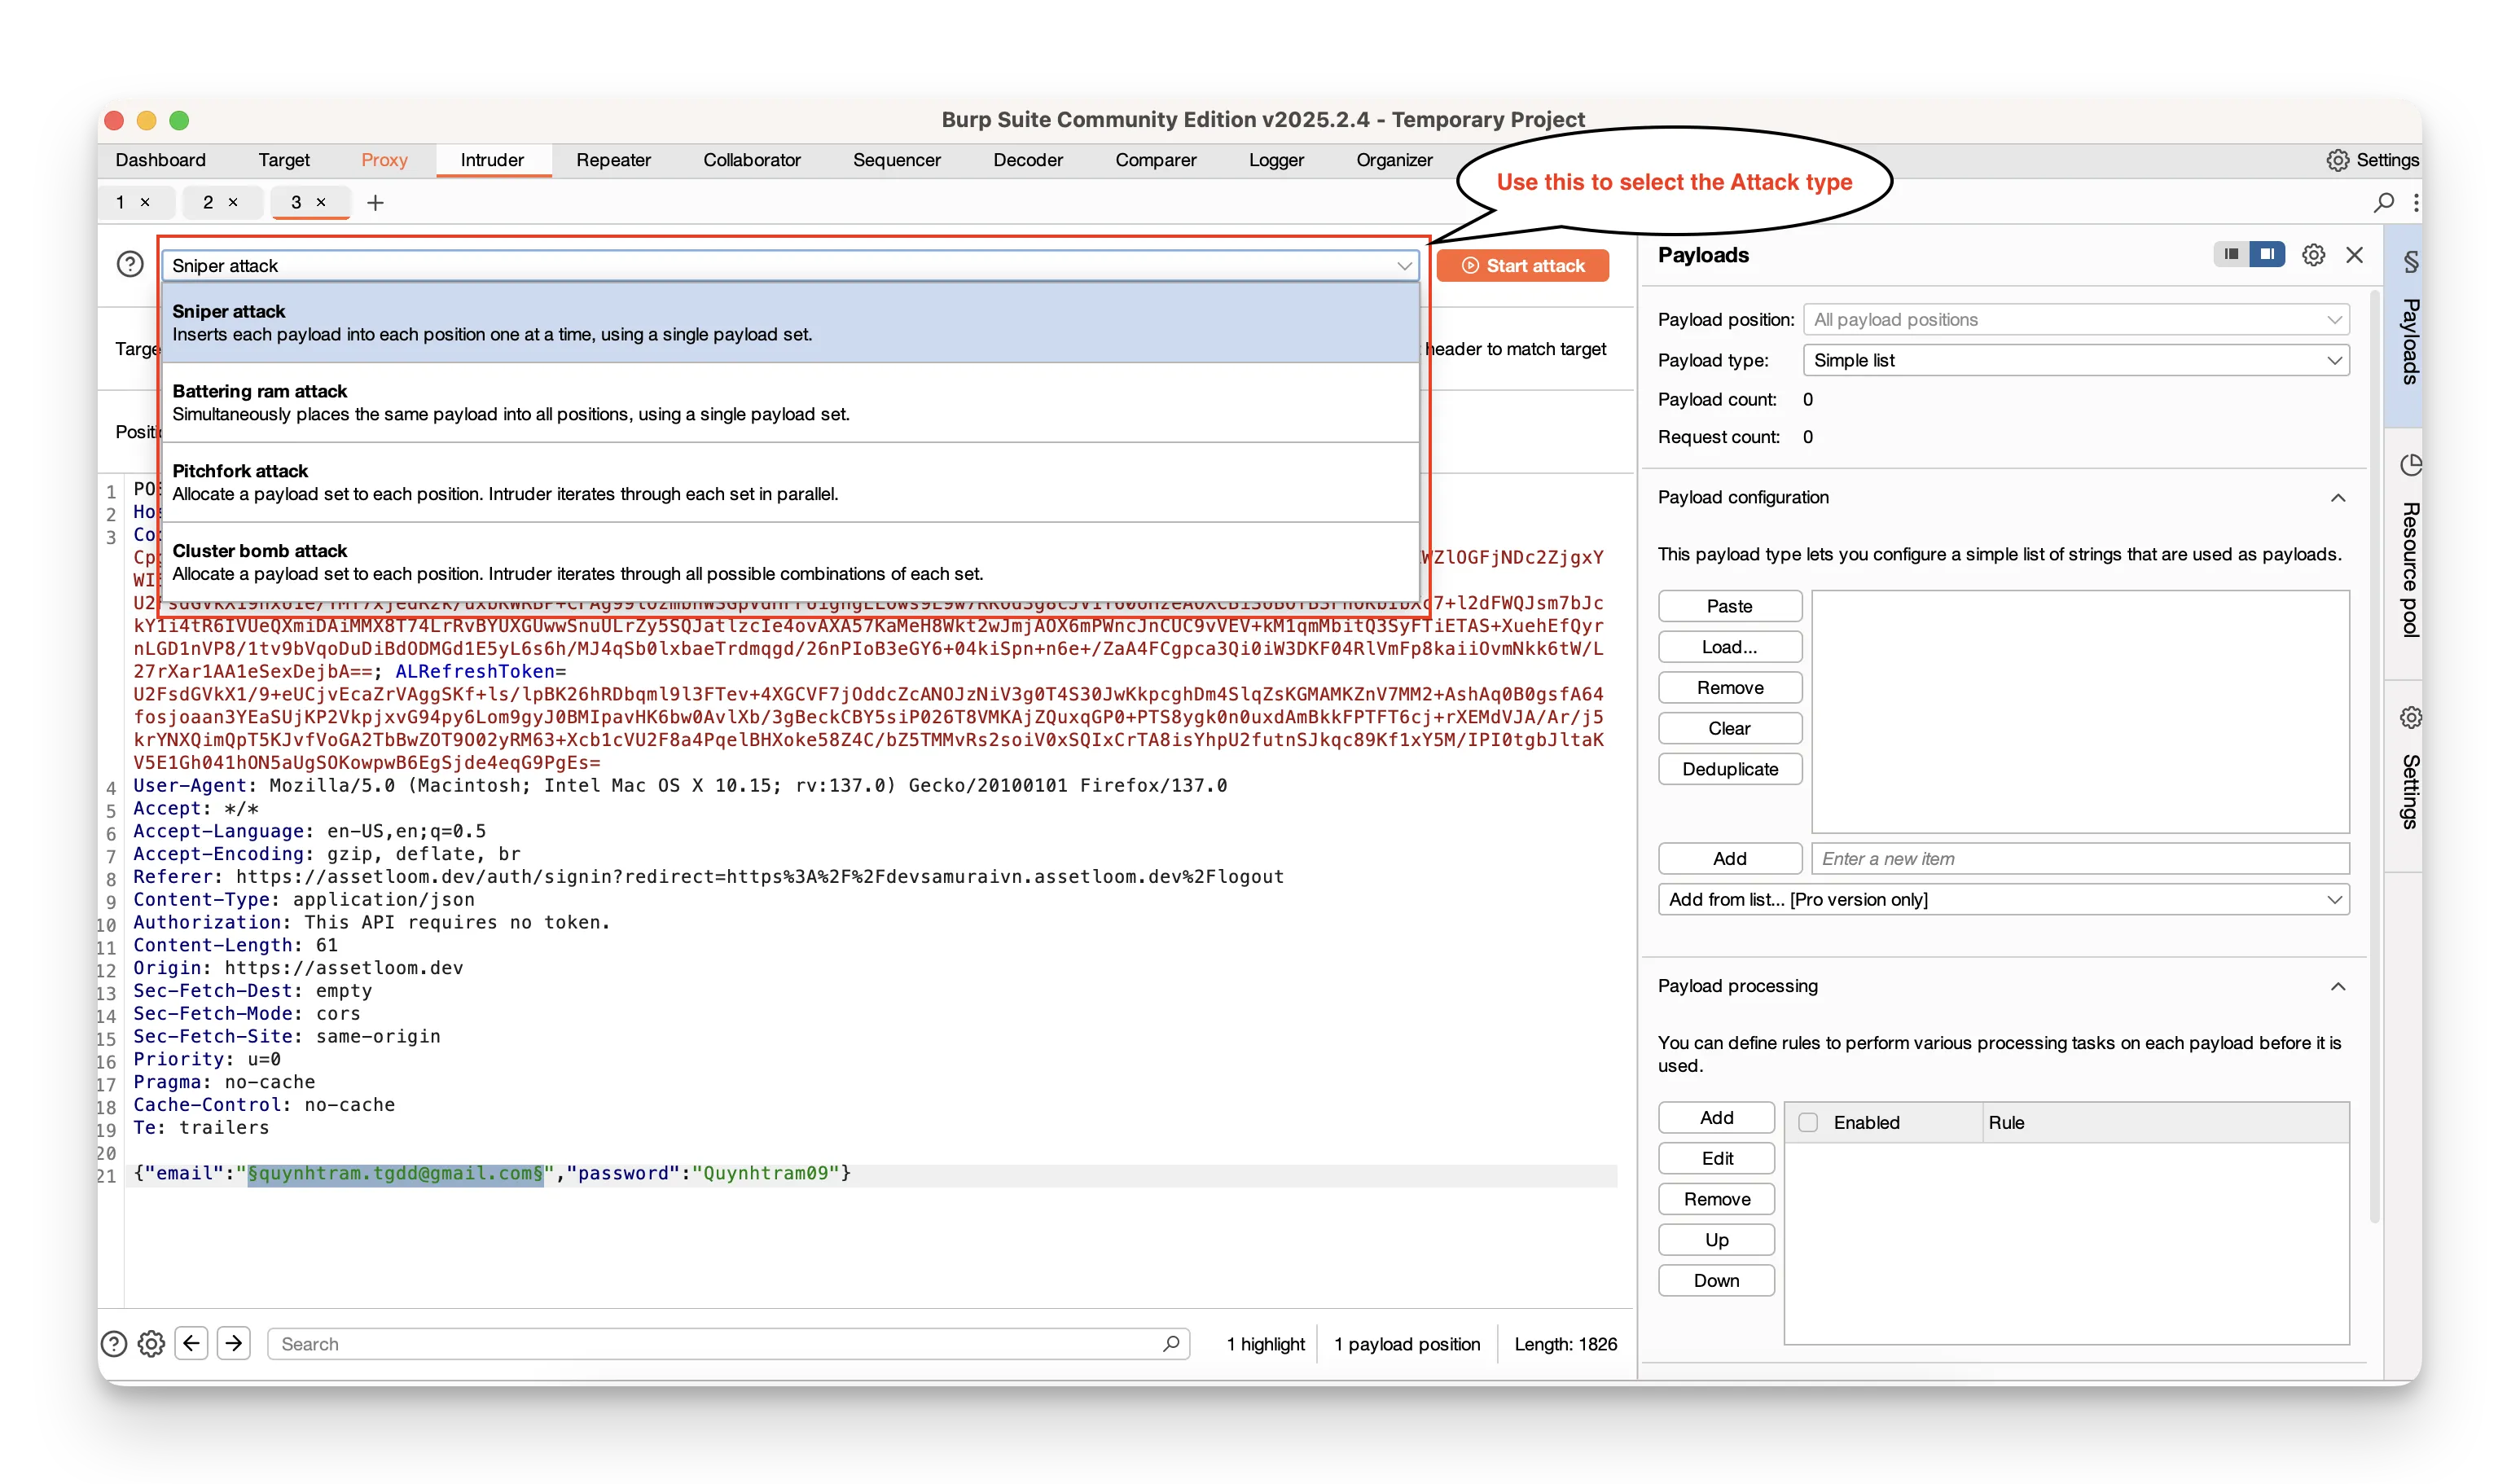Close the Payloads side panel

pos(2355,255)
